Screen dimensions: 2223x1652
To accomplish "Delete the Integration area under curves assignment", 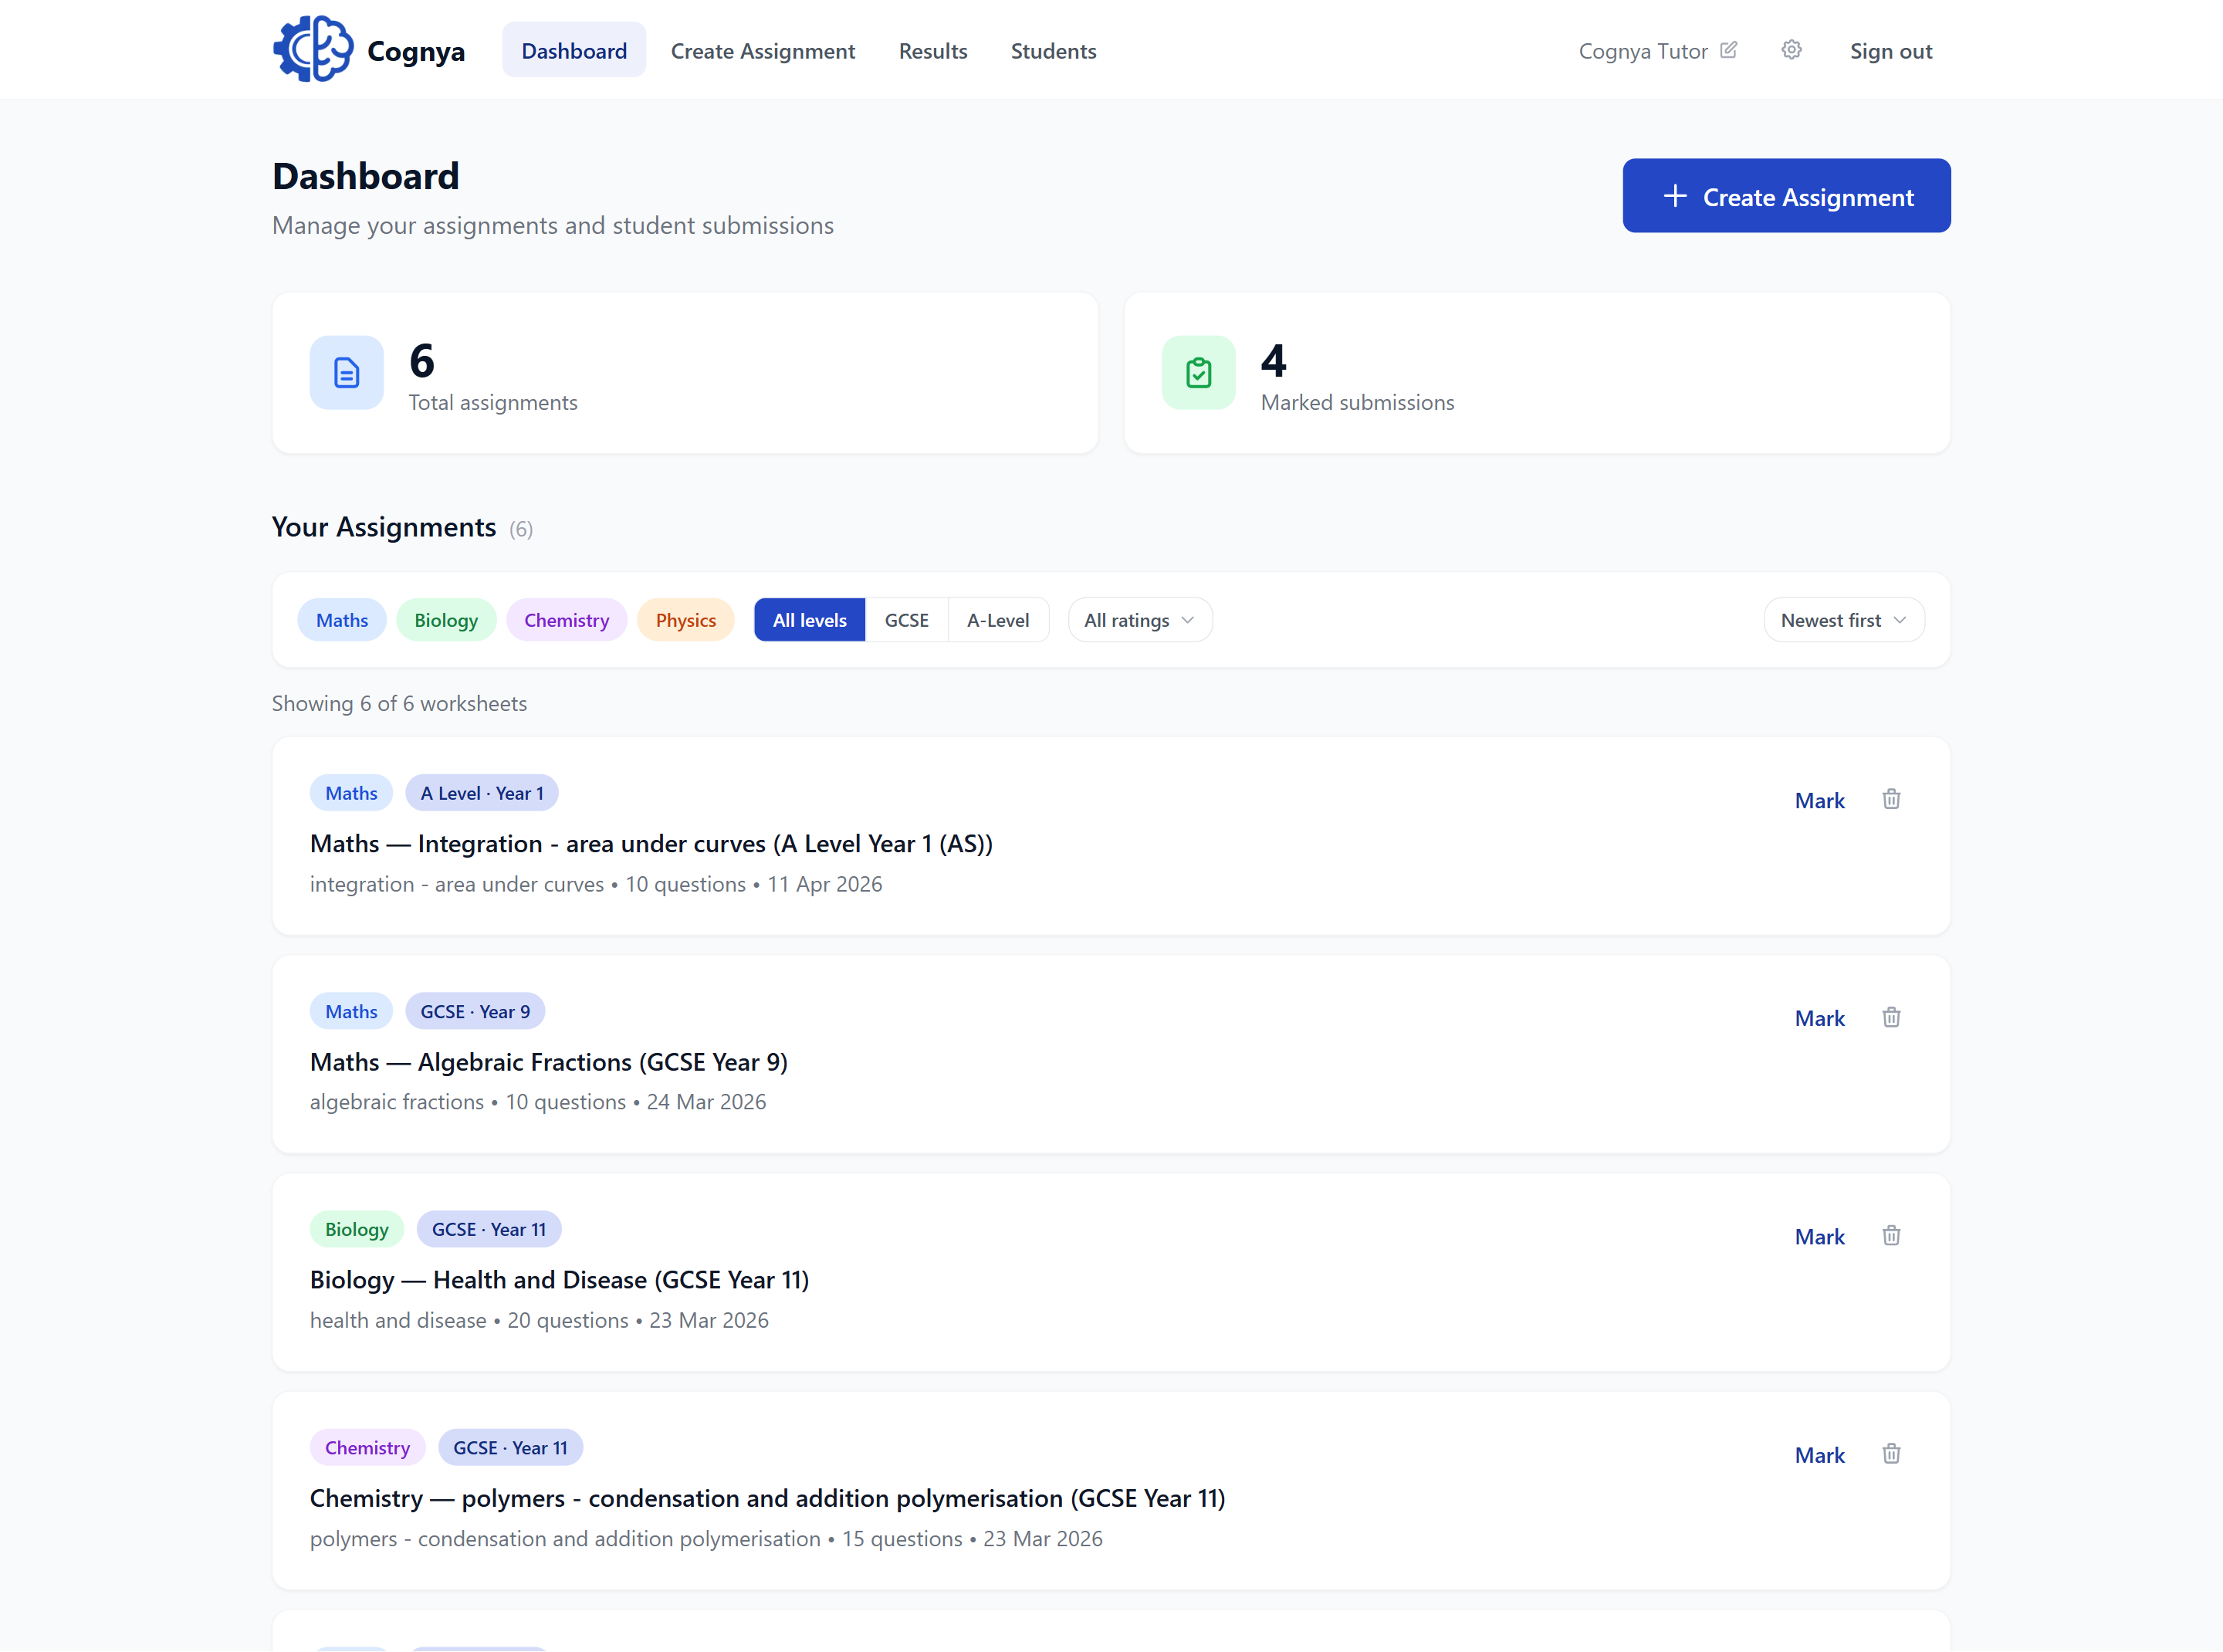I will click(x=1891, y=799).
